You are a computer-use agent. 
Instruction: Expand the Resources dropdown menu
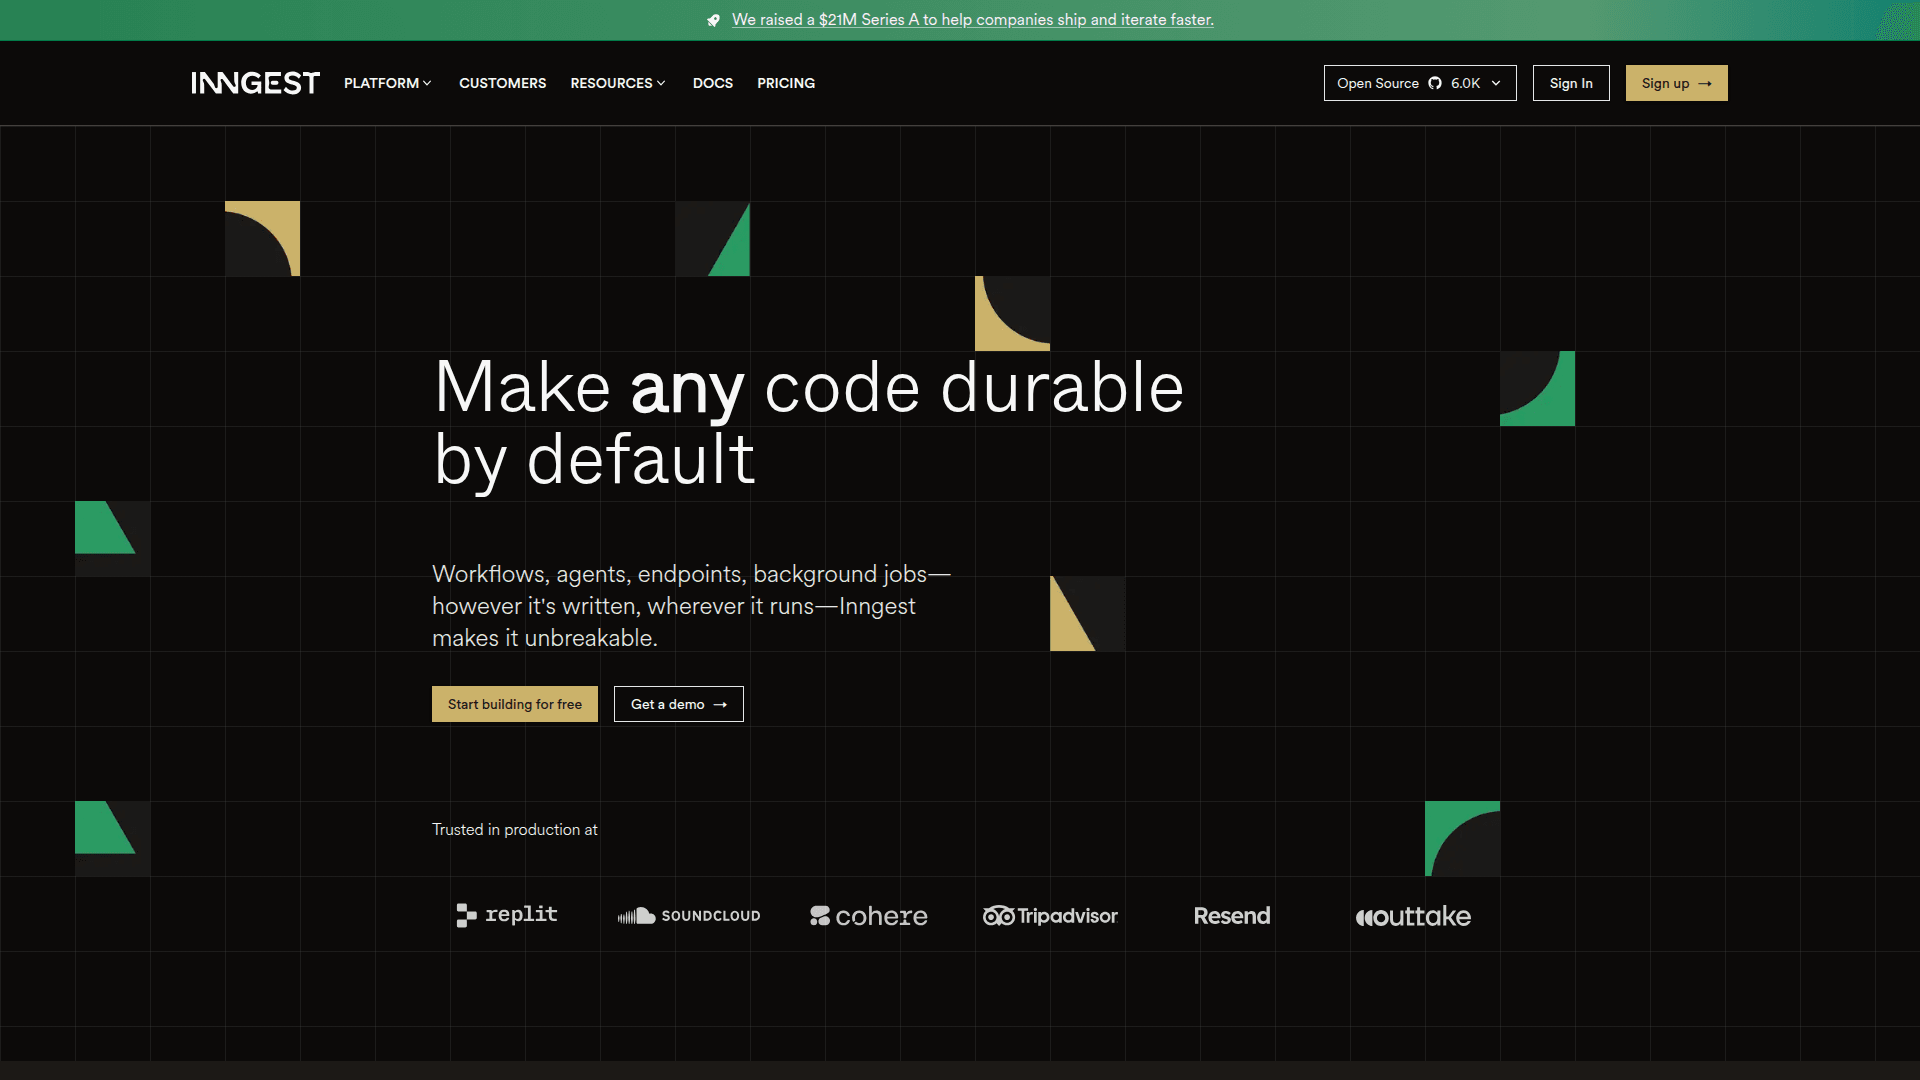pos(617,83)
